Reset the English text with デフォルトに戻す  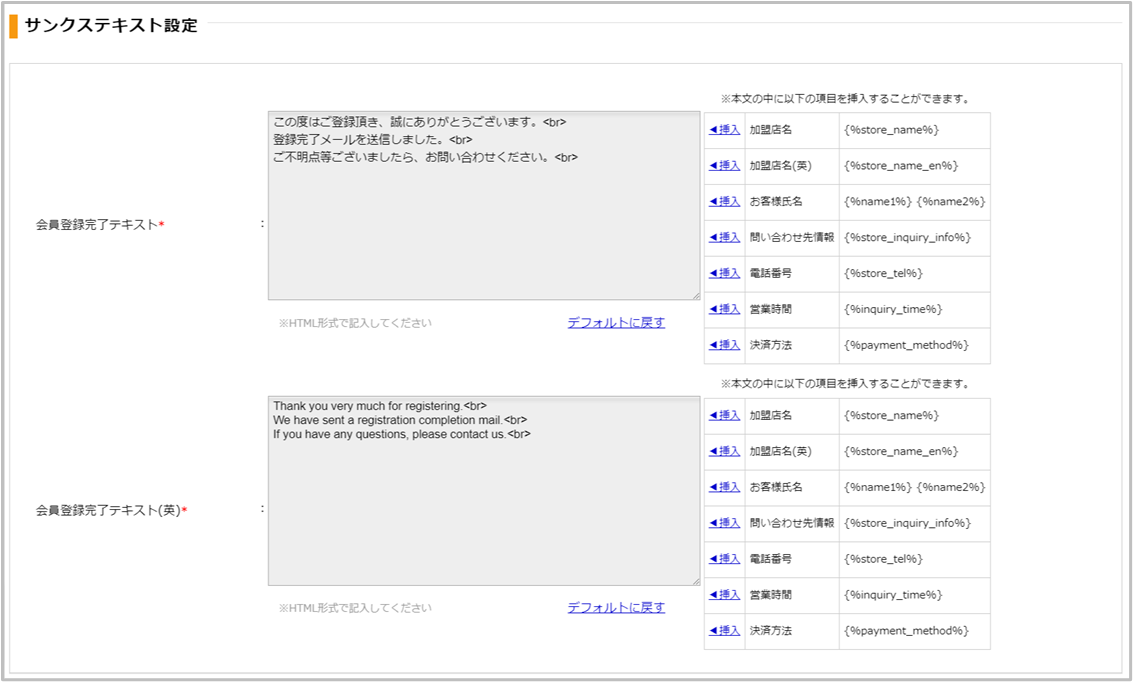click(616, 608)
